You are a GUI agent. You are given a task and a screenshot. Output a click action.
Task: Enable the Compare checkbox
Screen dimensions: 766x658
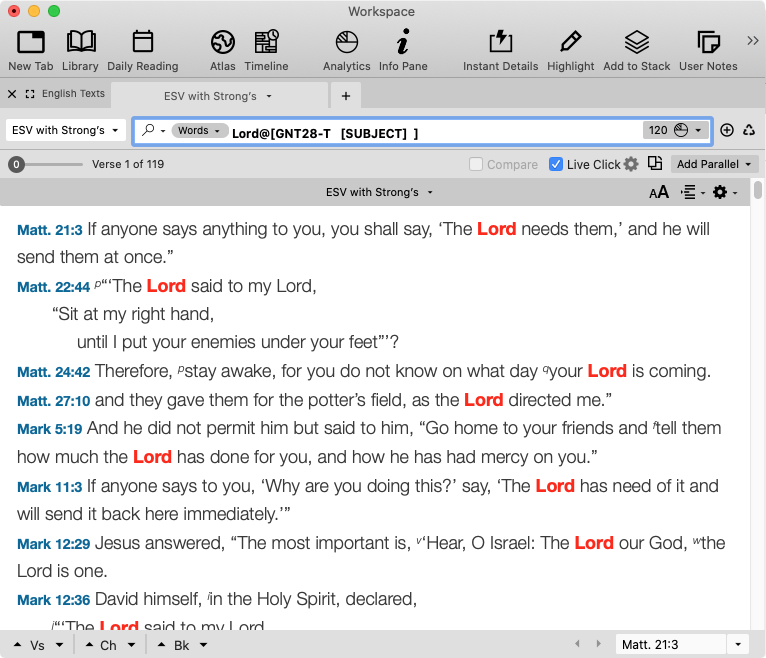pyautogui.click(x=477, y=164)
